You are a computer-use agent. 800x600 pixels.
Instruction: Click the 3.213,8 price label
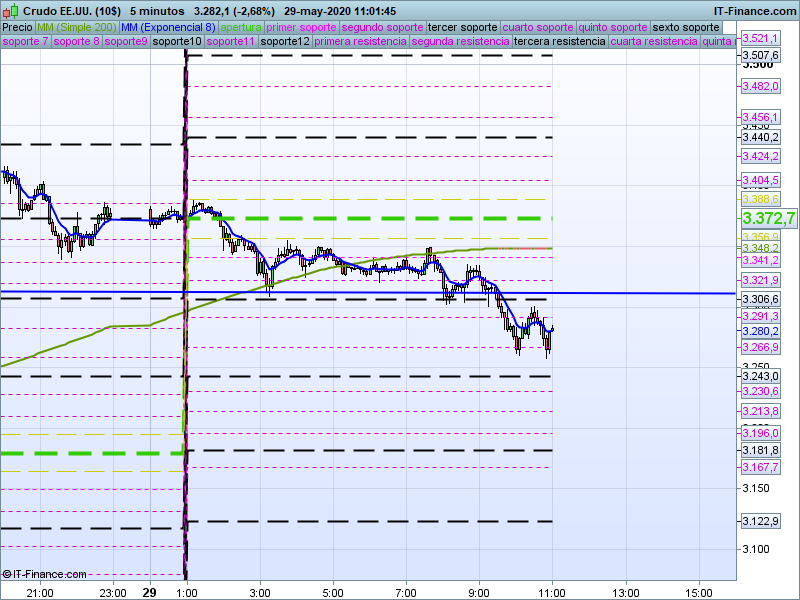[x=760, y=411]
